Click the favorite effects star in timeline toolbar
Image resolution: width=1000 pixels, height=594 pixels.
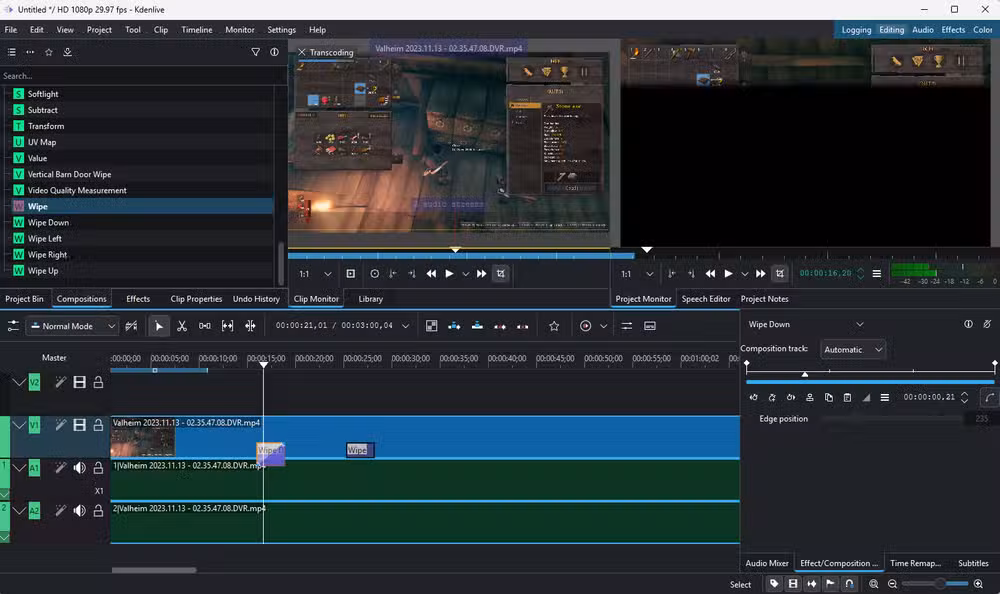tap(554, 326)
